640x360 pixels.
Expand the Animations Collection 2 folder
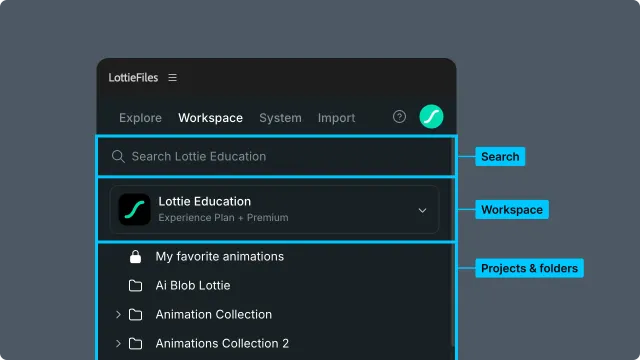tap(118, 344)
